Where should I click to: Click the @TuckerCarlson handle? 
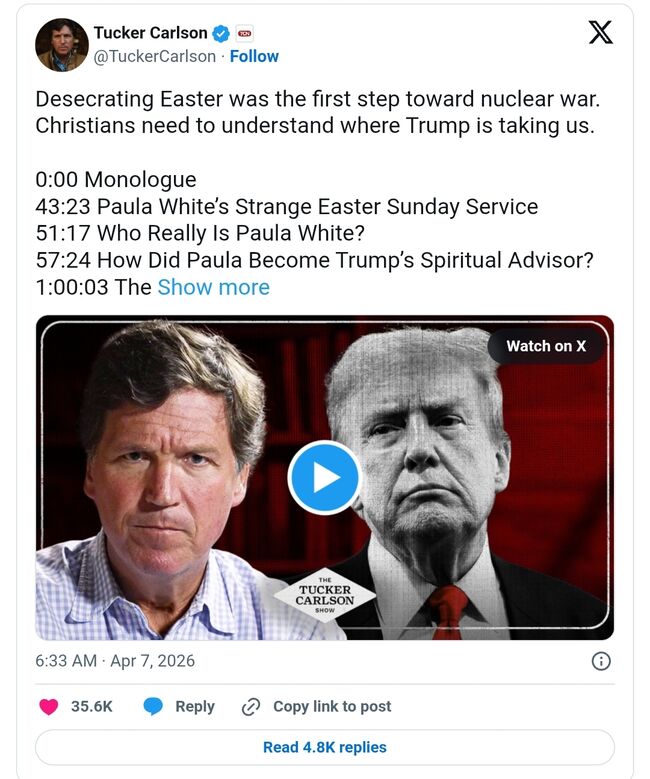pos(154,56)
